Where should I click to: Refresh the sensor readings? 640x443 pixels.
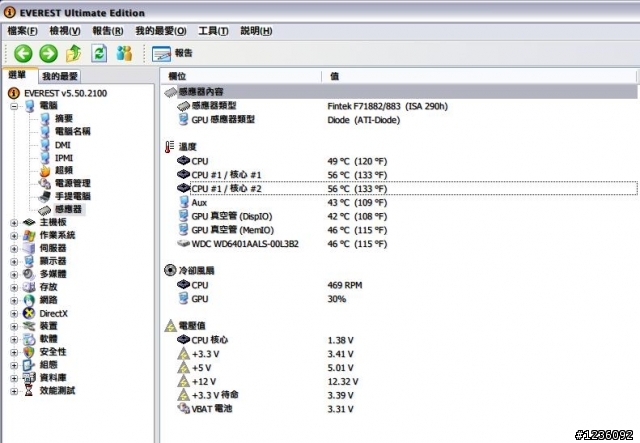tap(99, 53)
